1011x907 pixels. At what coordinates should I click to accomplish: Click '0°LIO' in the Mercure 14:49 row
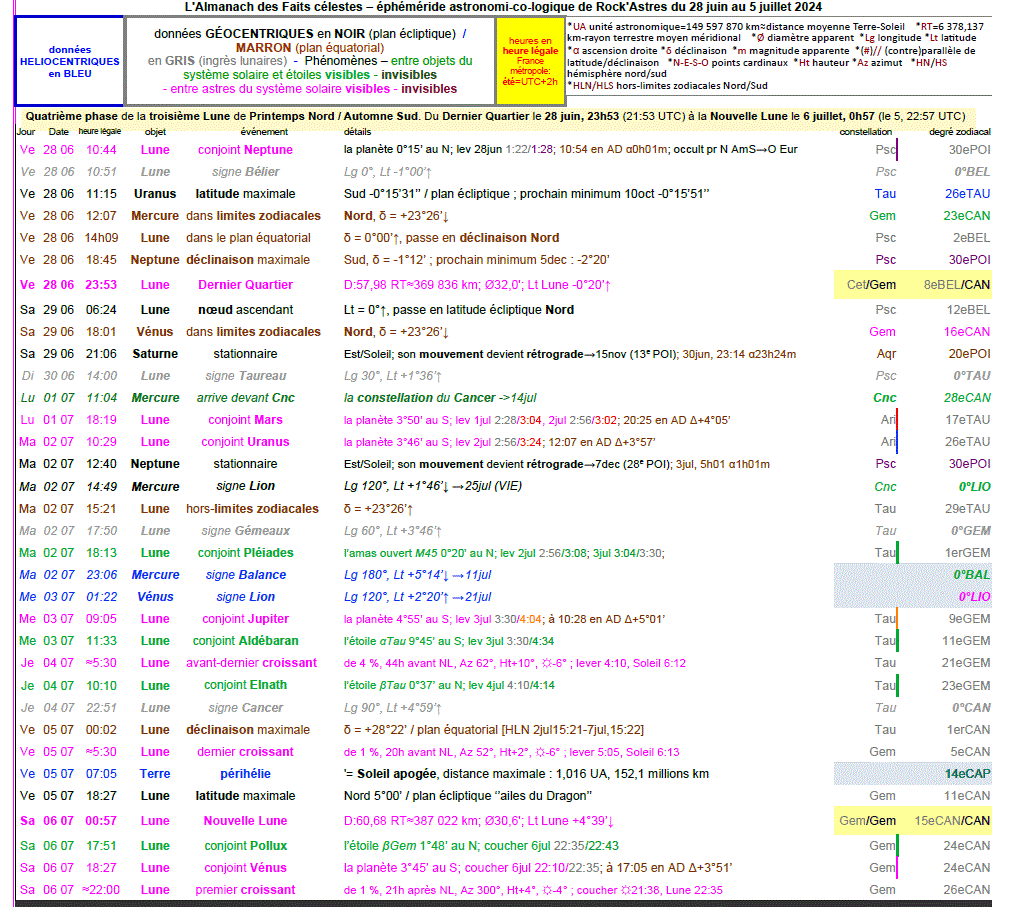[974, 487]
